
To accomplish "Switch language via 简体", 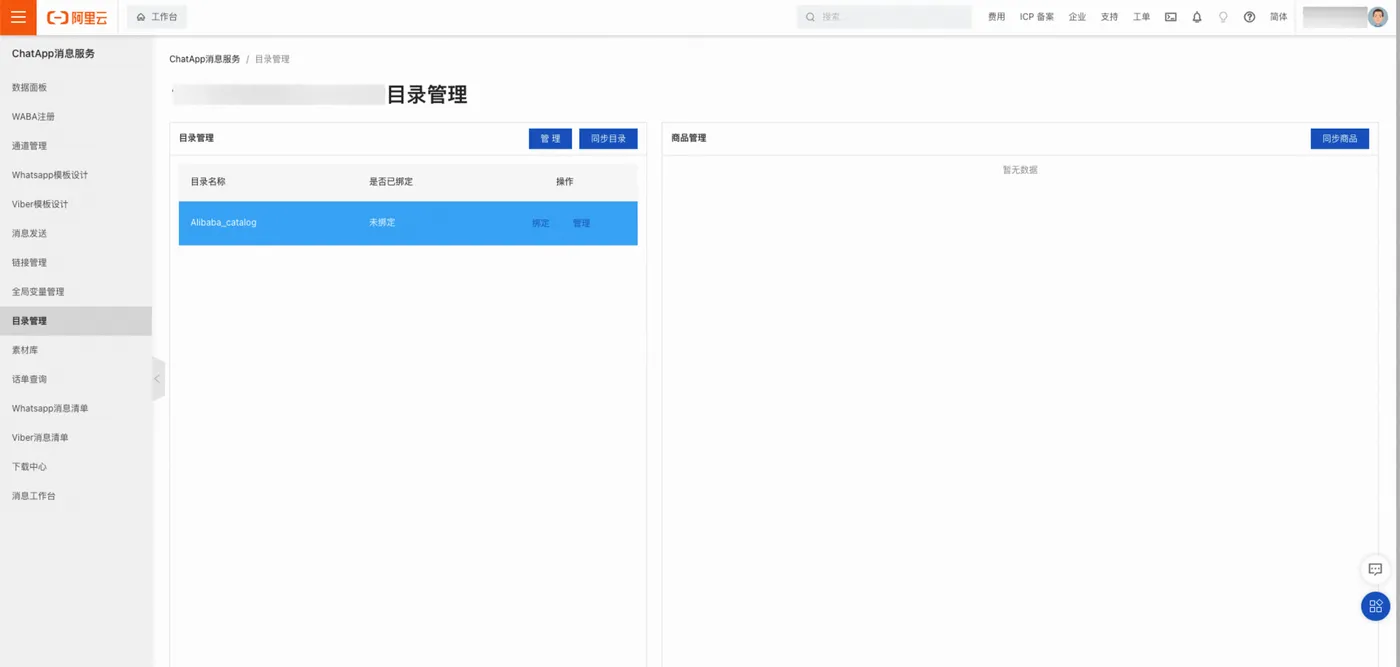I will tap(1278, 17).
